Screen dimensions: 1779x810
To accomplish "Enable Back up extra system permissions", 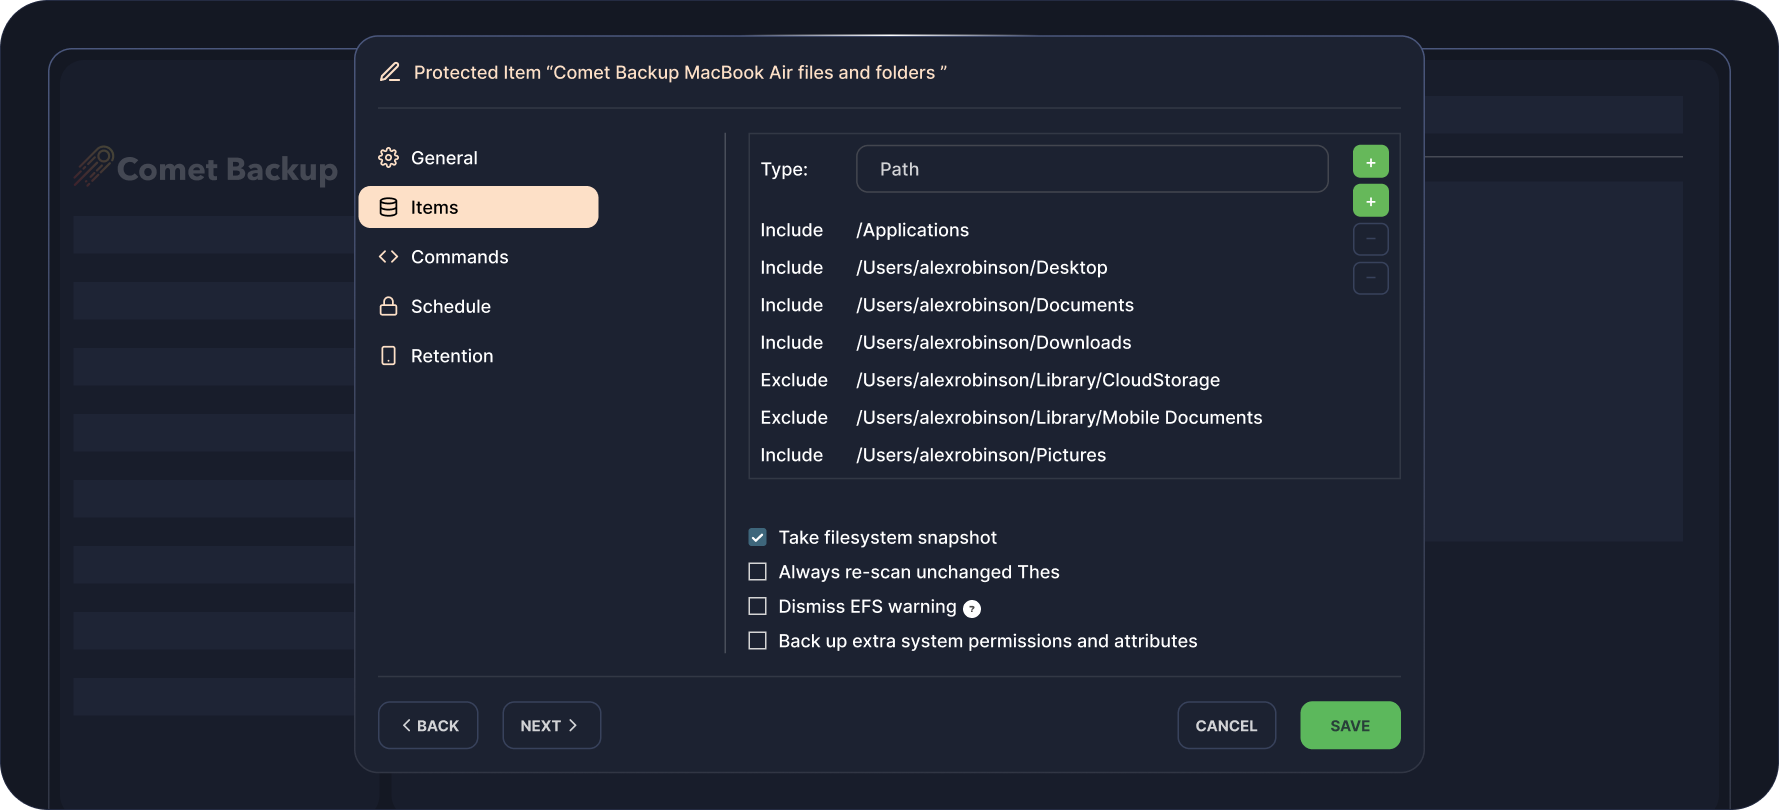I will [x=758, y=641].
